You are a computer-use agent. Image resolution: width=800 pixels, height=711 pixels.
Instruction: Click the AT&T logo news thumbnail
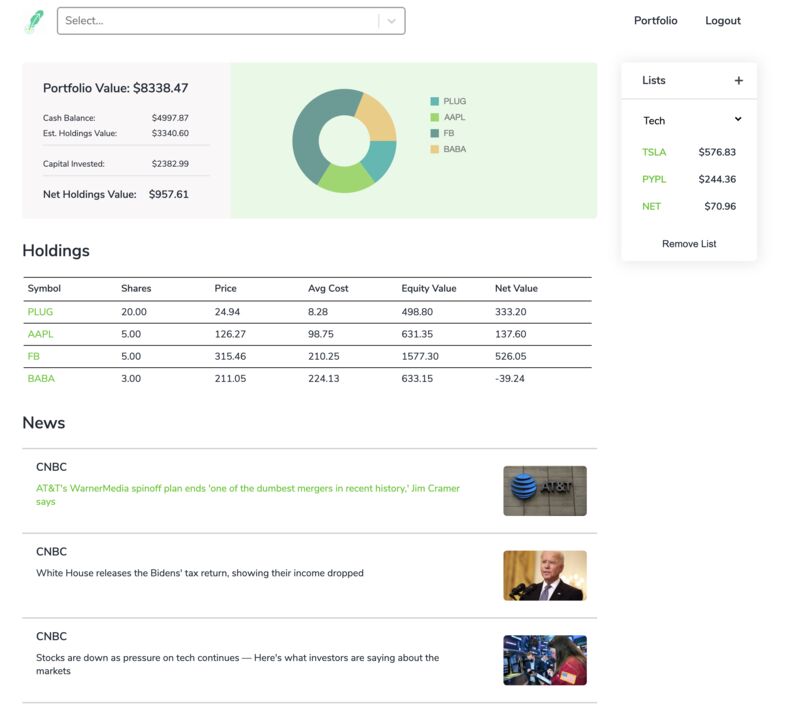coord(545,491)
